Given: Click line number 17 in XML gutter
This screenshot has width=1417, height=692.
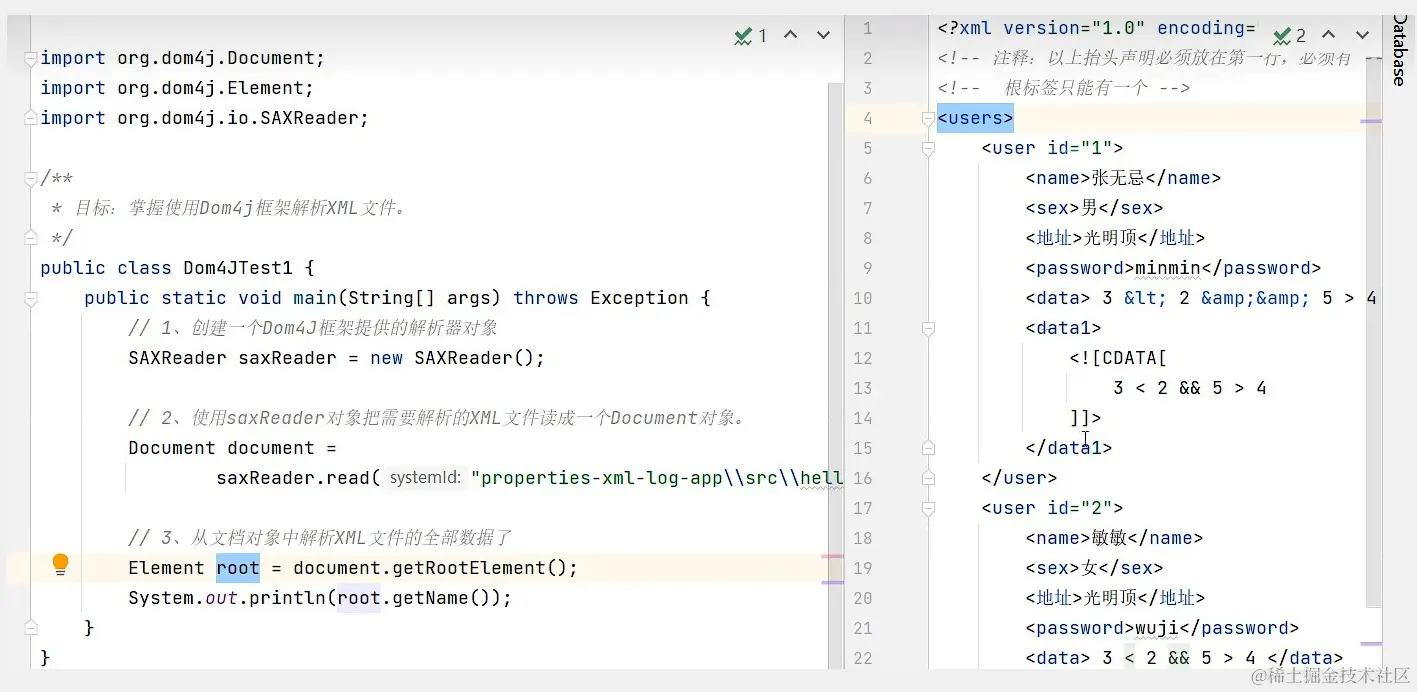Looking at the screenshot, I should pyautogui.click(x=862, y=508).
